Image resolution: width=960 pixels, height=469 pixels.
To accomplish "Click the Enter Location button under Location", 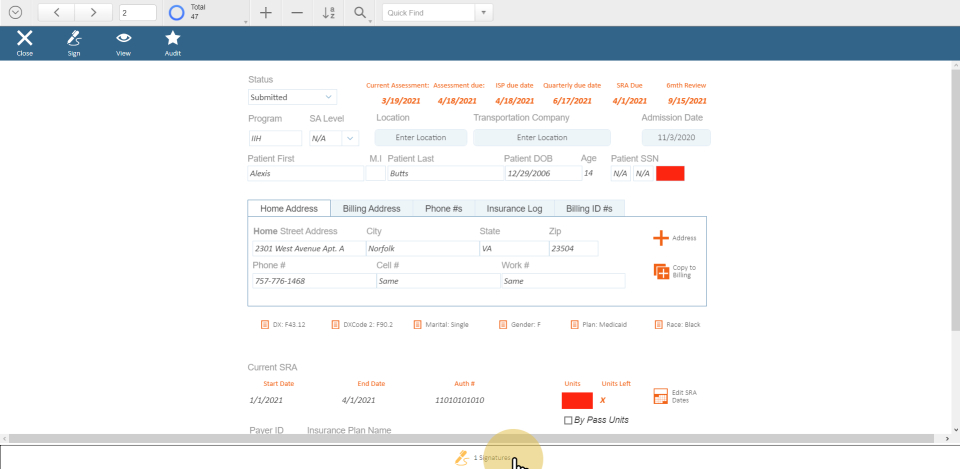I will coord(421,138).
